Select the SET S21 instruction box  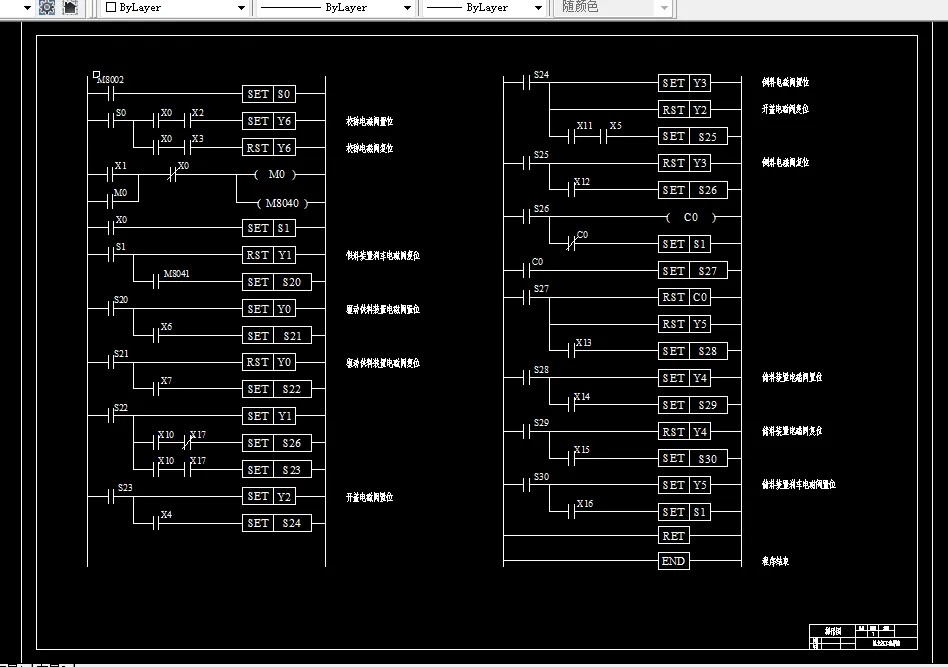(277, 336)
